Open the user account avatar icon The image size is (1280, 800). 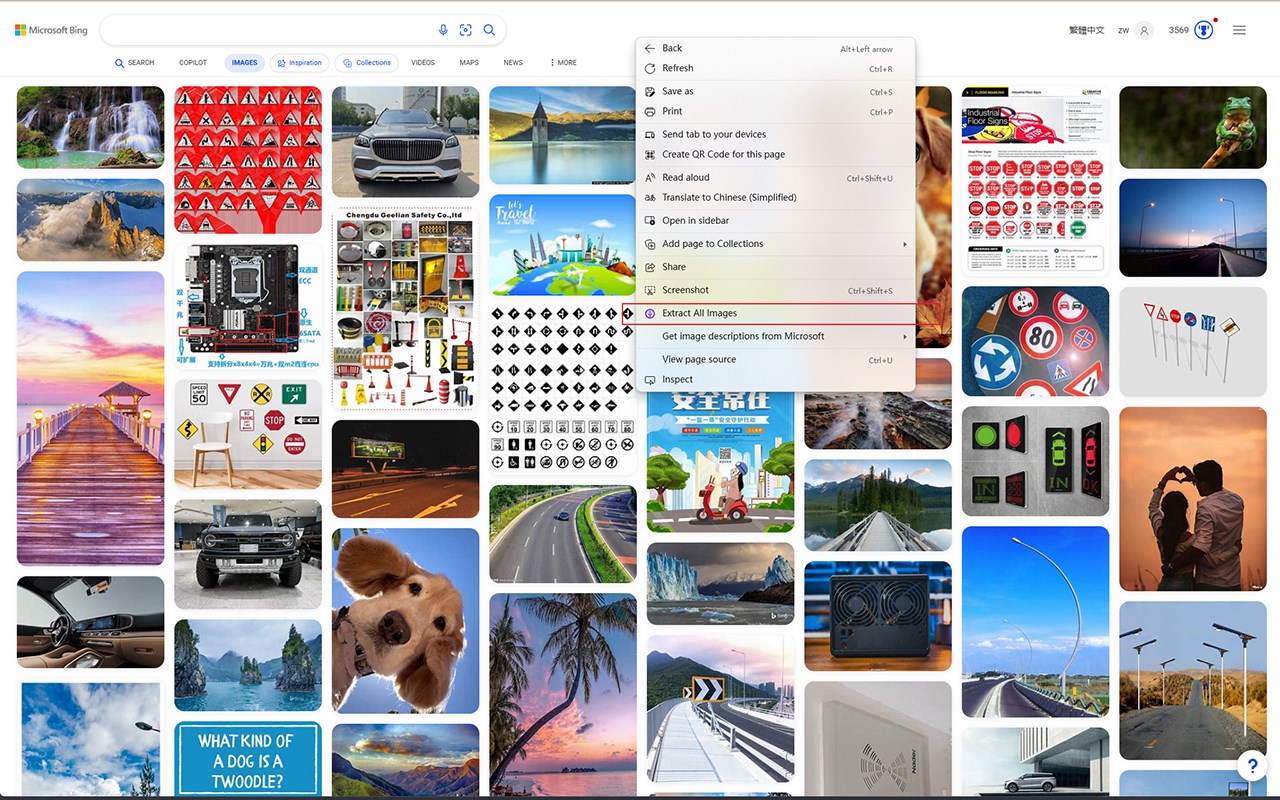[x=1145, y=30]
